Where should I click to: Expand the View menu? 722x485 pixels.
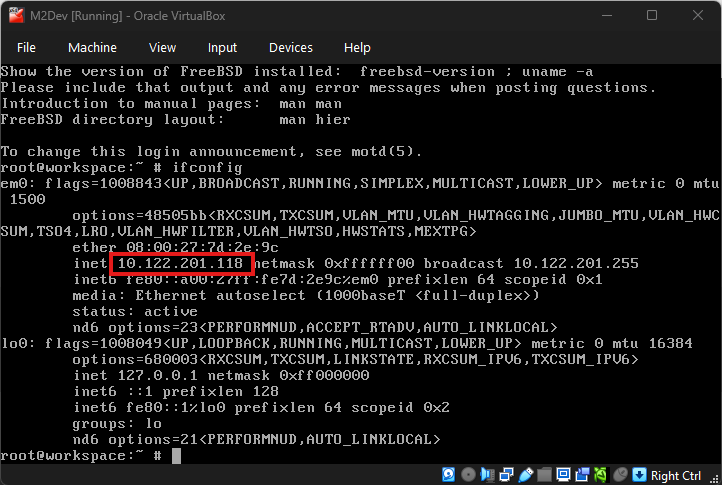[162, 47]
